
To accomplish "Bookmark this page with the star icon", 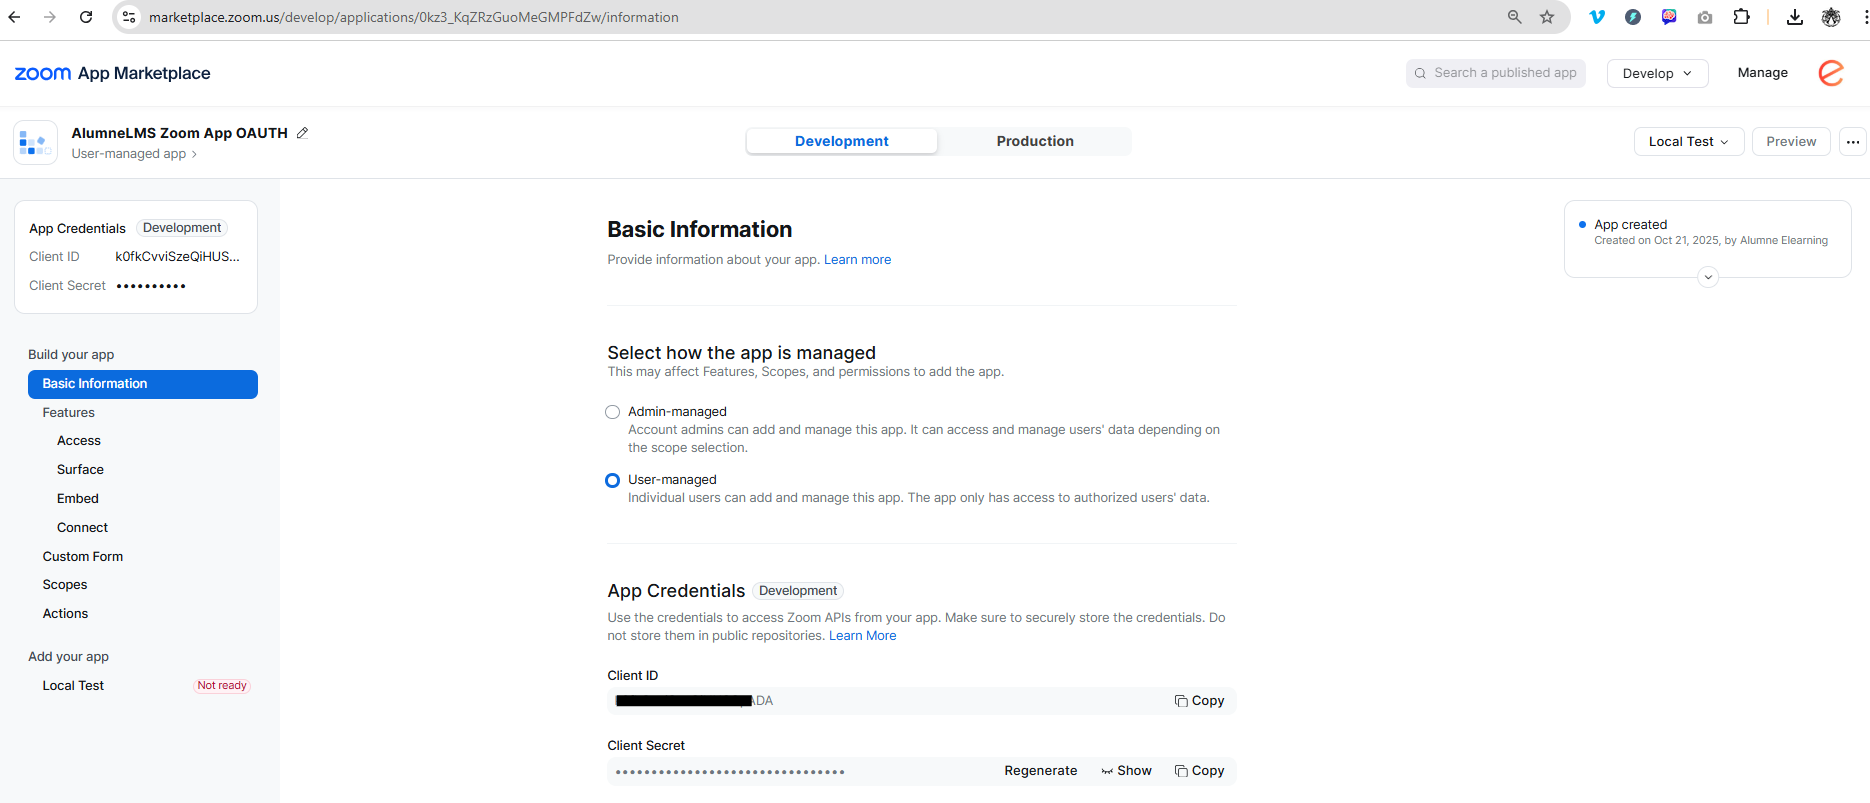I will point(1547,17).
